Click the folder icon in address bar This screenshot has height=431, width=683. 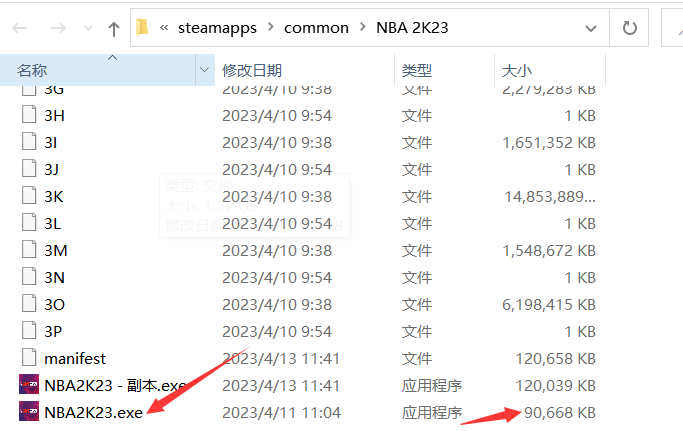coord(142,27)
